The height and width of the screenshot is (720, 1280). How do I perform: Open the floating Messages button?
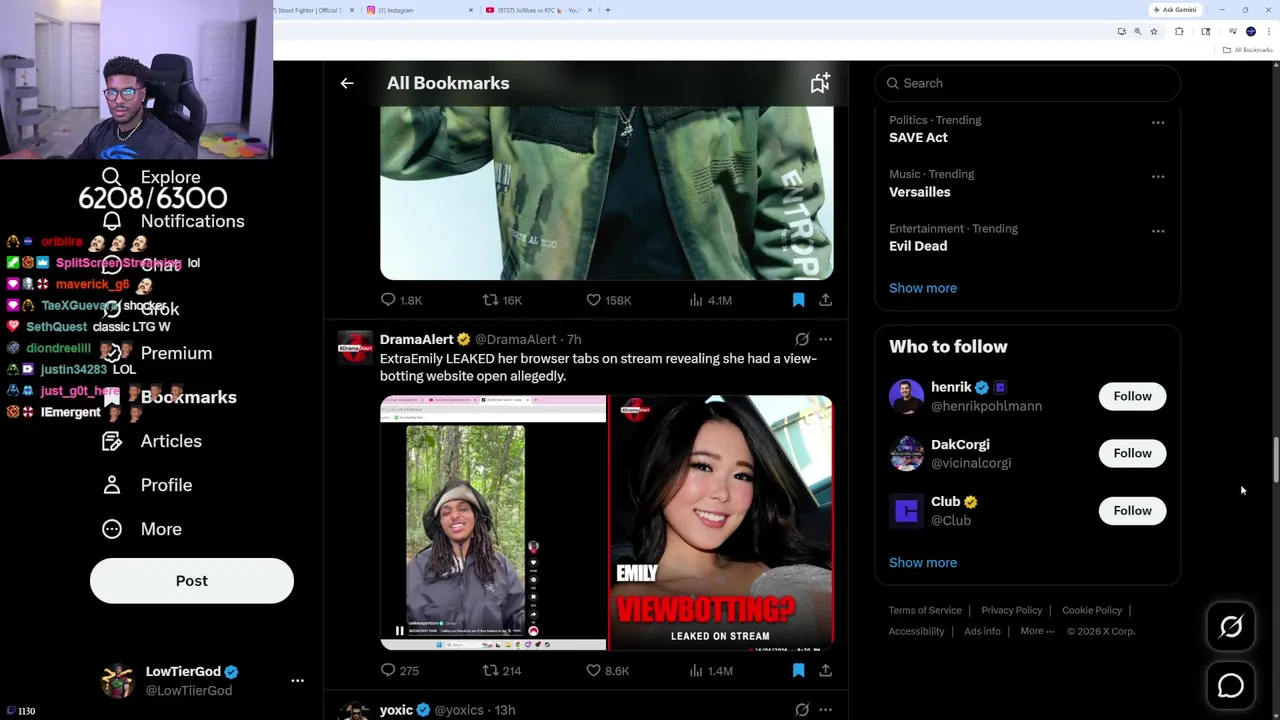[x=1231, y=686]
